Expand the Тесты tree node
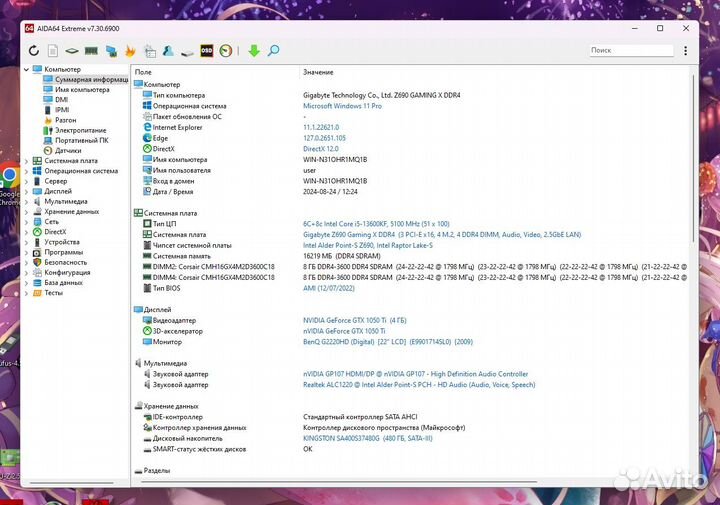The width and height of the screenshot is (720, 505). [26, 293]
